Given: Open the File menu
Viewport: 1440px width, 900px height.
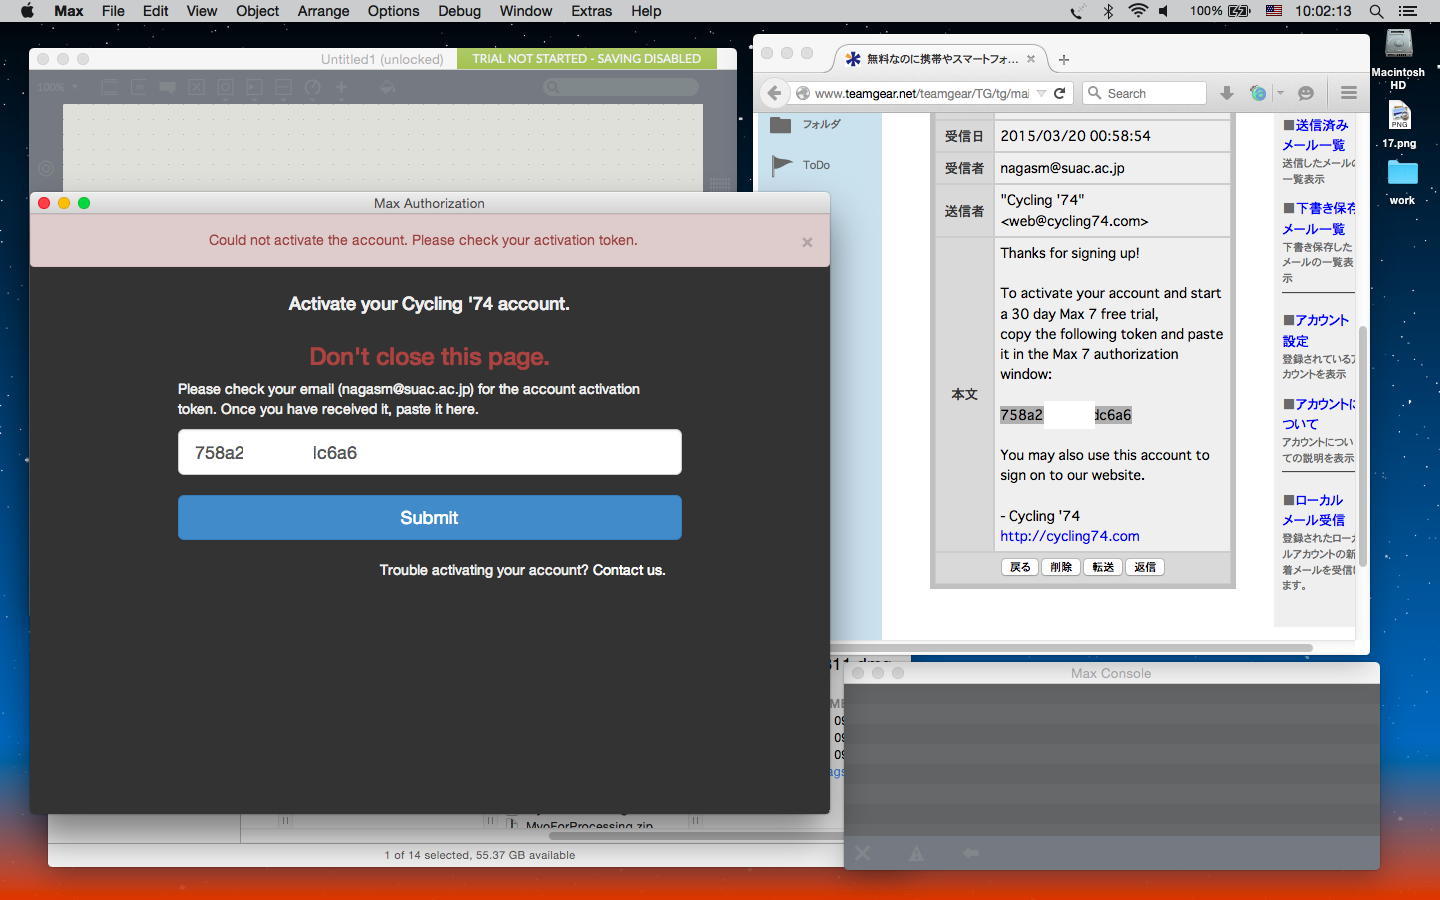Looking at the screenshot, I should click(113, 11).
